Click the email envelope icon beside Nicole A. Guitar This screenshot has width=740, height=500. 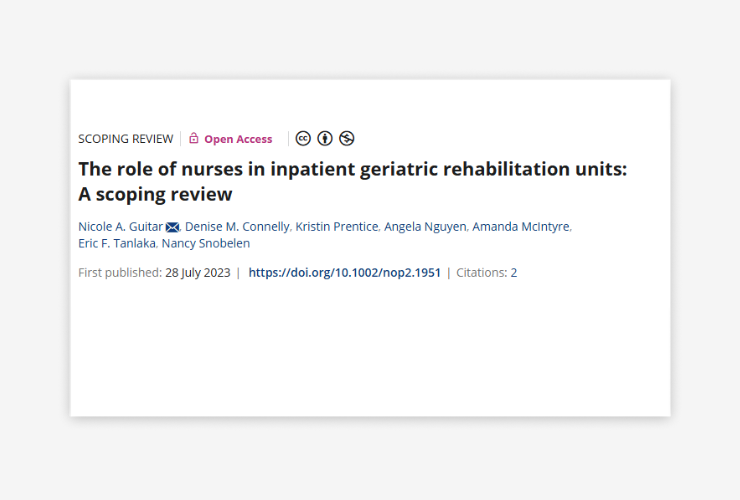point(173,226)
